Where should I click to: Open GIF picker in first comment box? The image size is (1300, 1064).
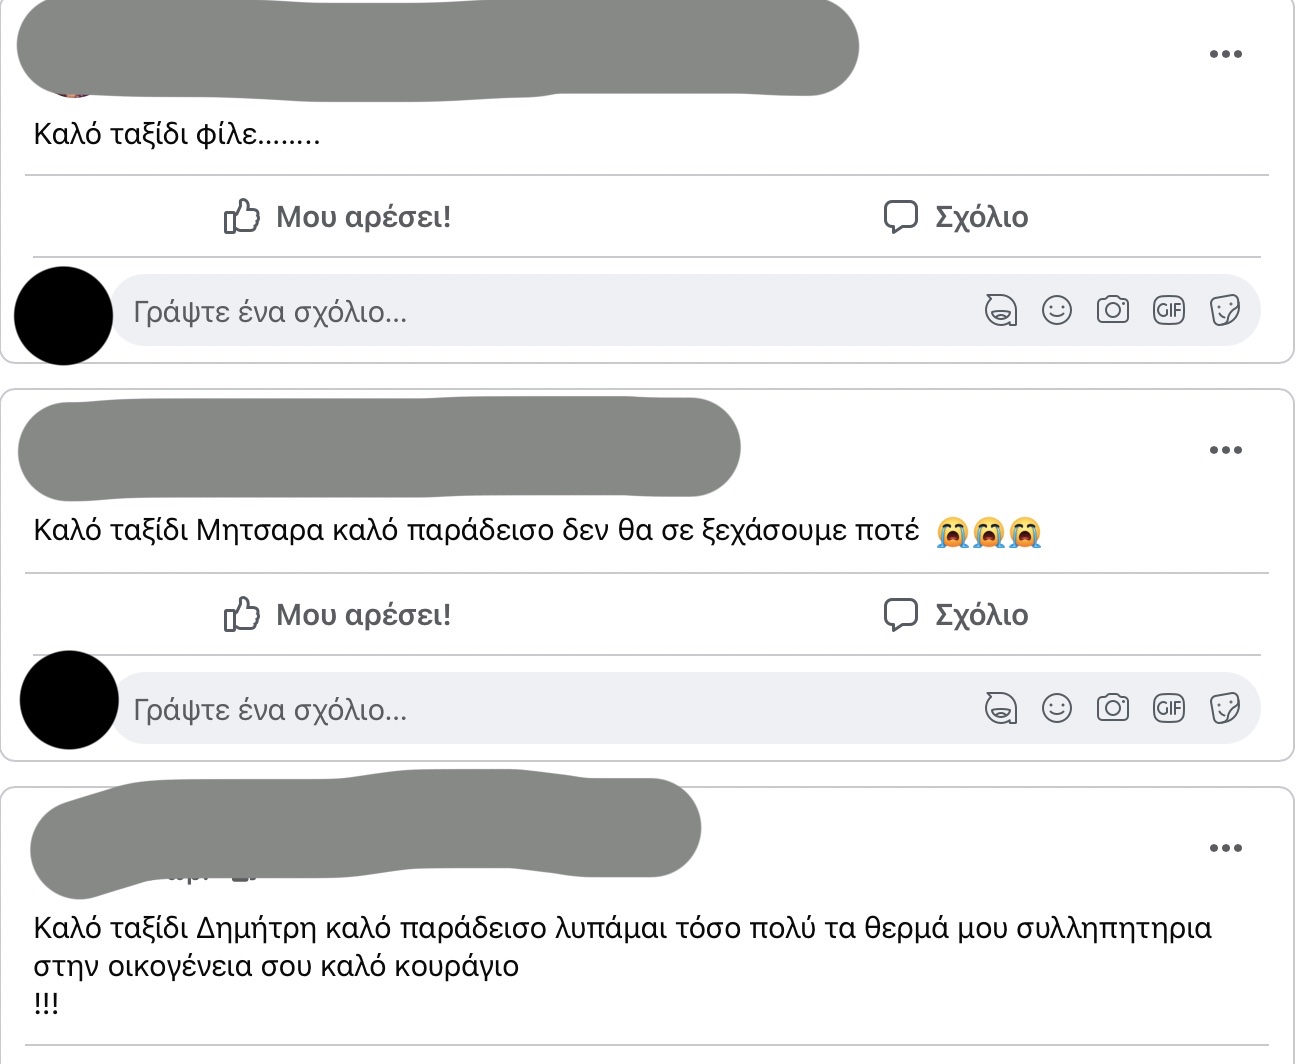coord(1169,311)
